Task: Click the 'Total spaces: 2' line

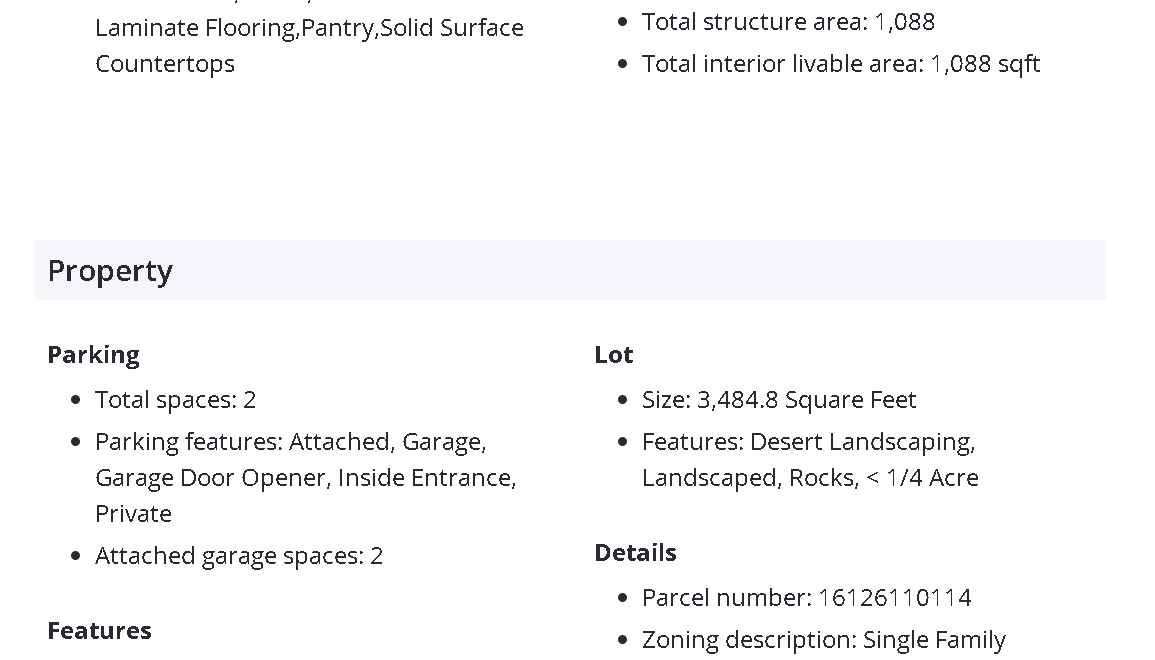Action: pos(175,400)
